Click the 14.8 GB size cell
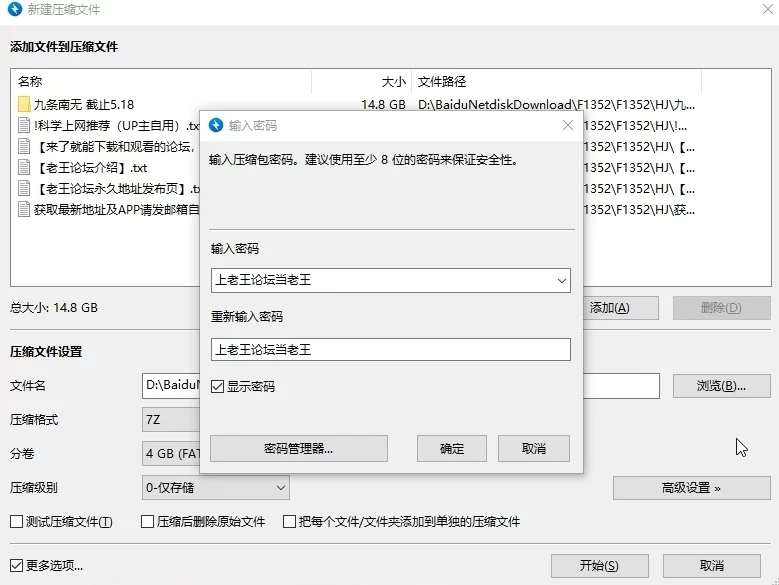 tap(383, 105)
